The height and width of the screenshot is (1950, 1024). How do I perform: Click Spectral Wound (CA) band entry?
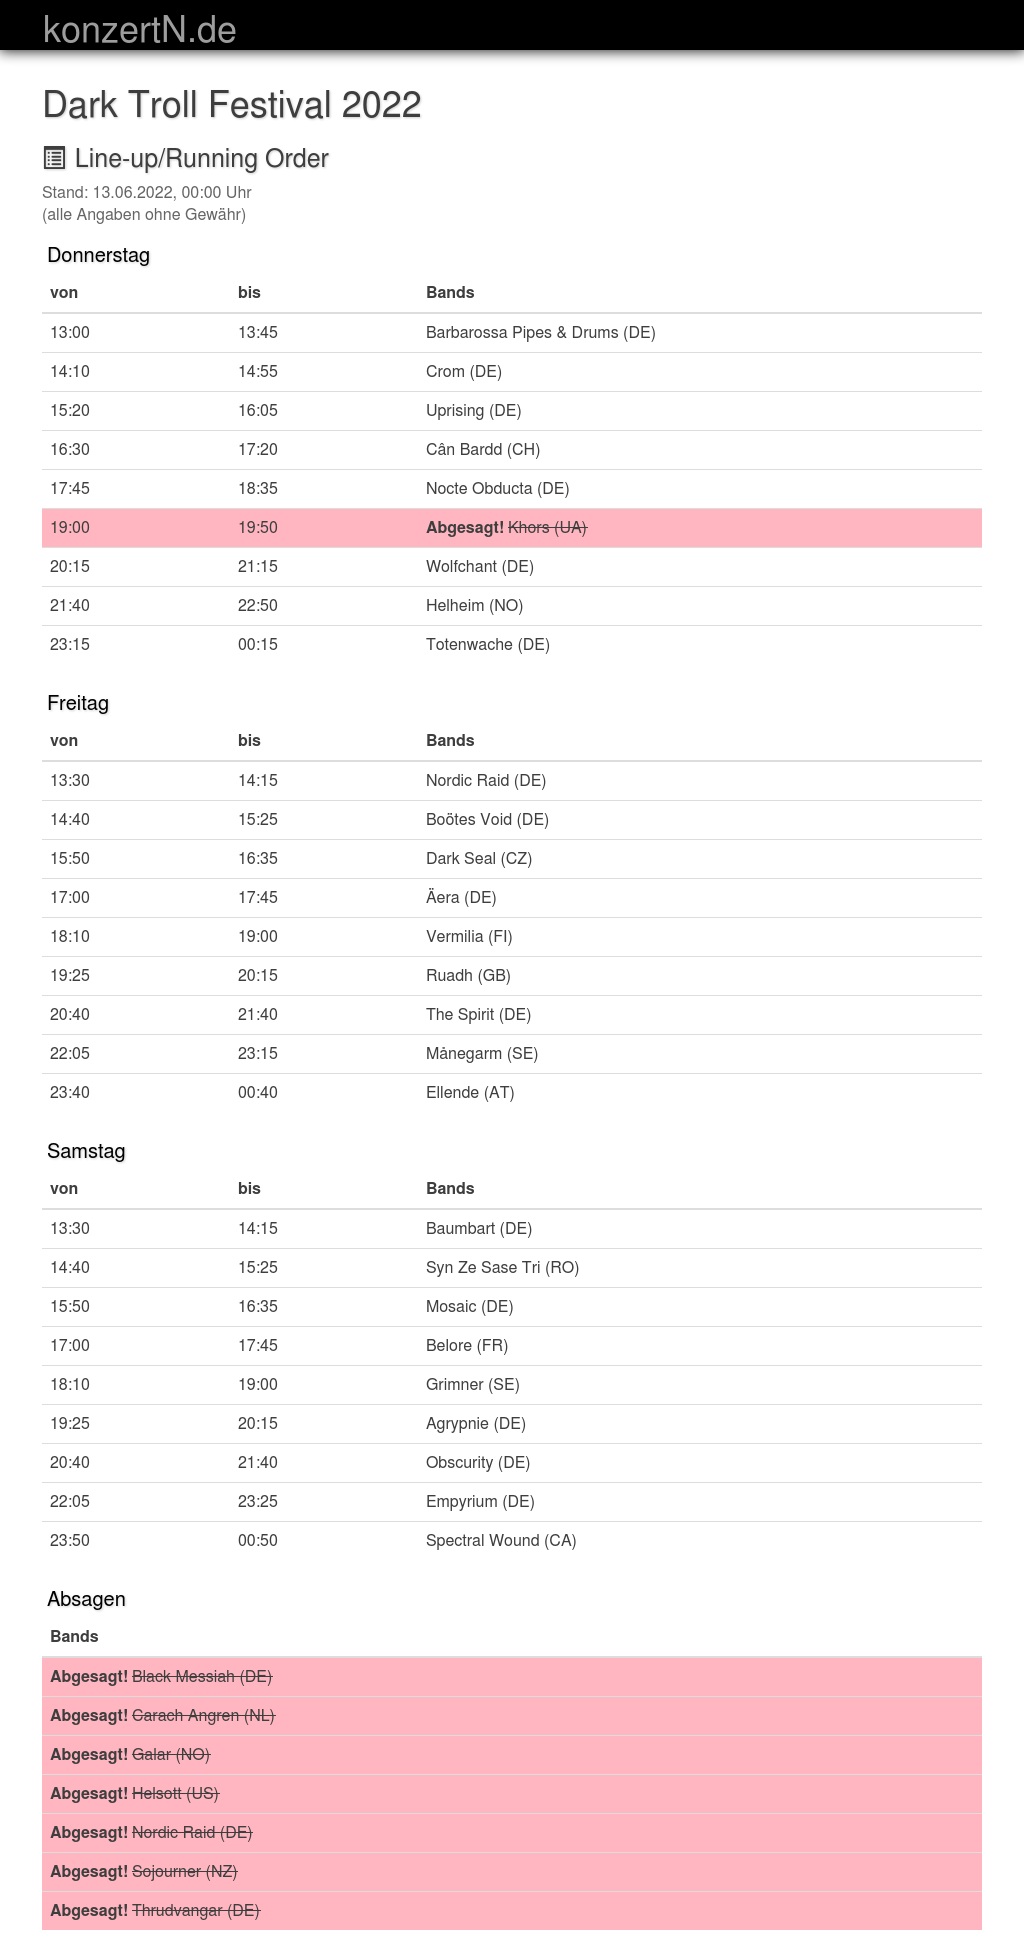[501, 1541]
